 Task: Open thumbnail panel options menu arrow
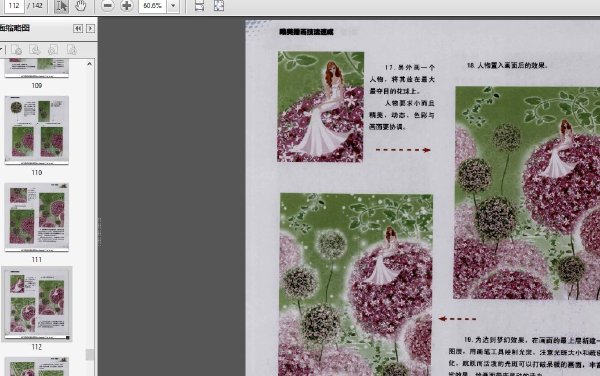coord(1,49)
